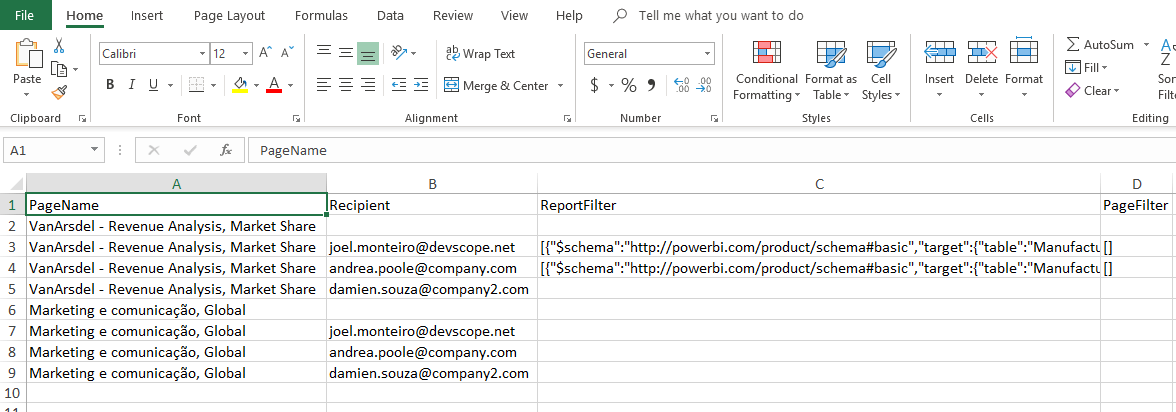Click the Insert Function fx icon
Viewport: 1176px width, 412px height.
pos(226,150)
